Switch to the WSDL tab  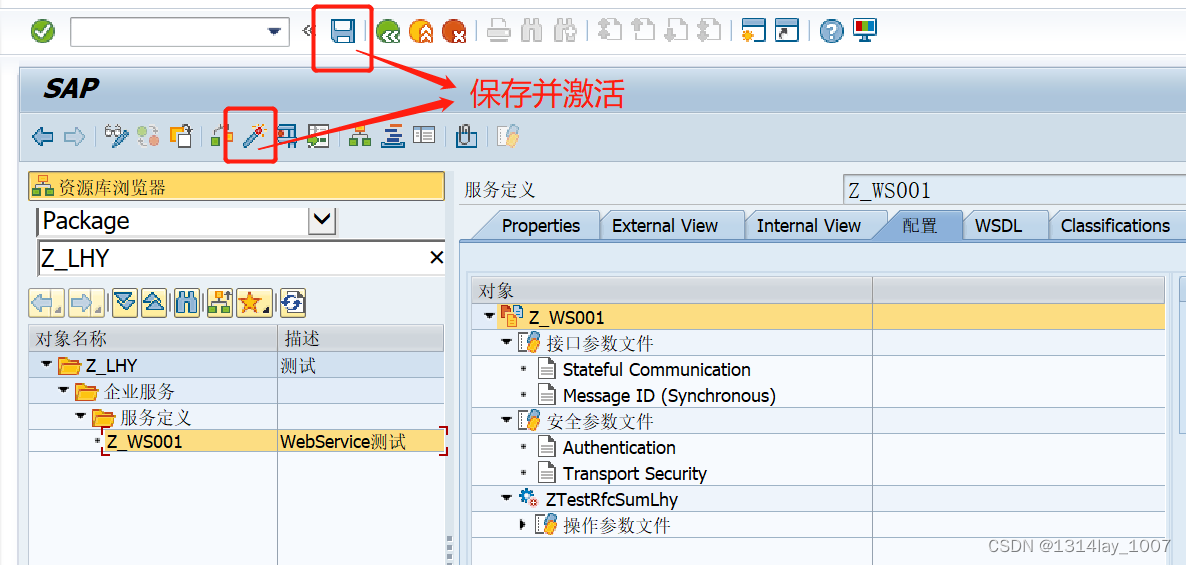pyautogui.click(x=998, y=225)
